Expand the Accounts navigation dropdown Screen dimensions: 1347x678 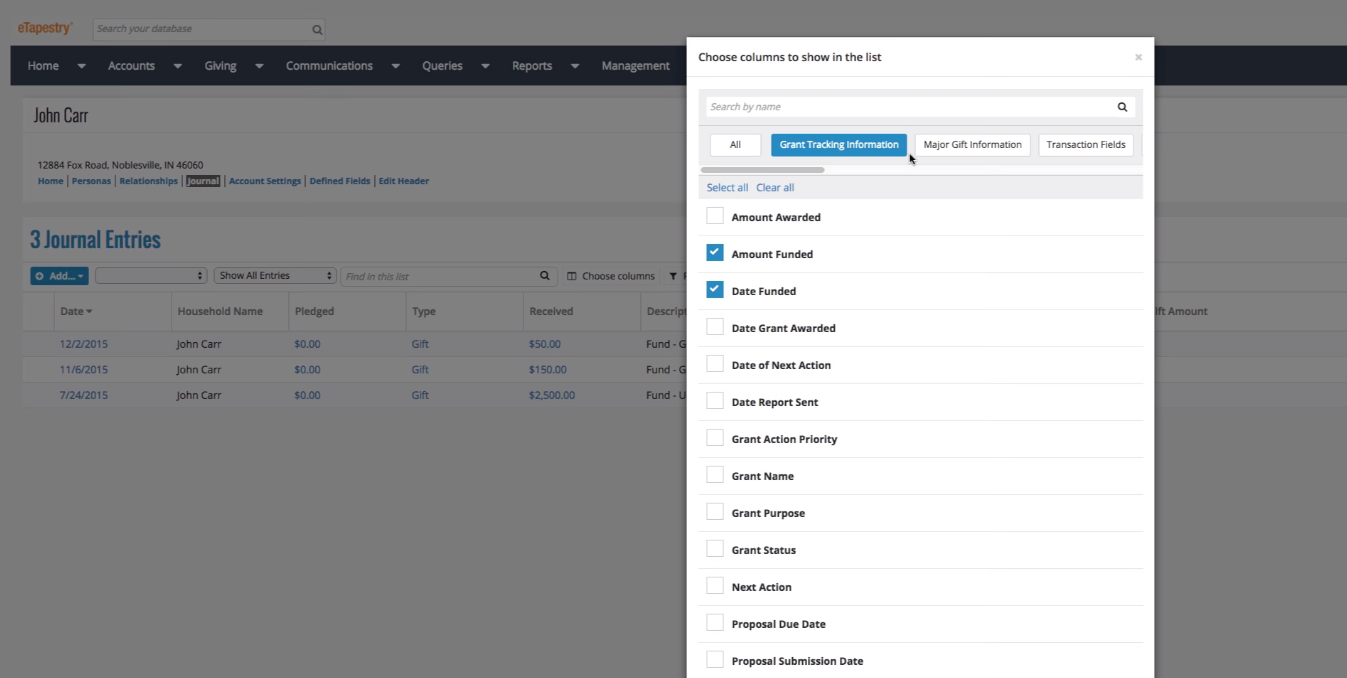click(x=177, y=65)
